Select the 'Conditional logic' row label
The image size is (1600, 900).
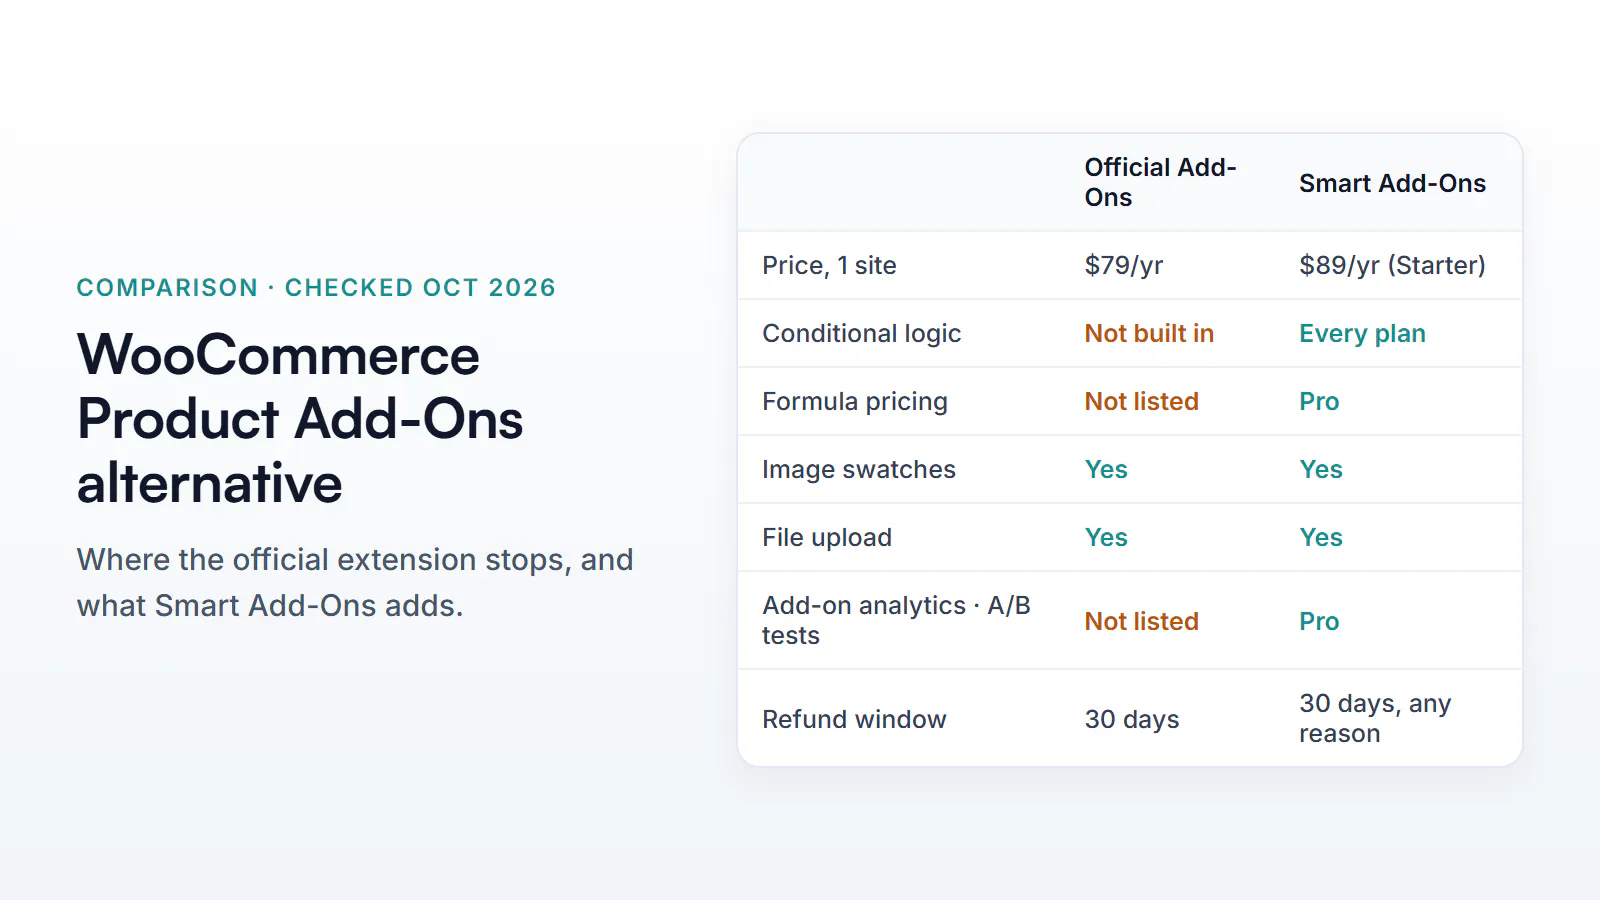coord(861,333)
